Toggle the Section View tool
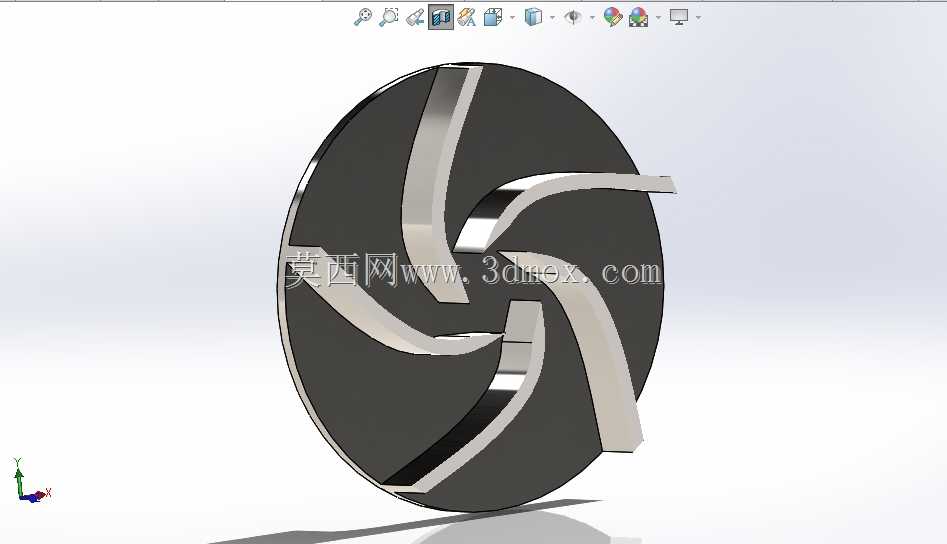947x544 pixels. (x=441, y=17)
